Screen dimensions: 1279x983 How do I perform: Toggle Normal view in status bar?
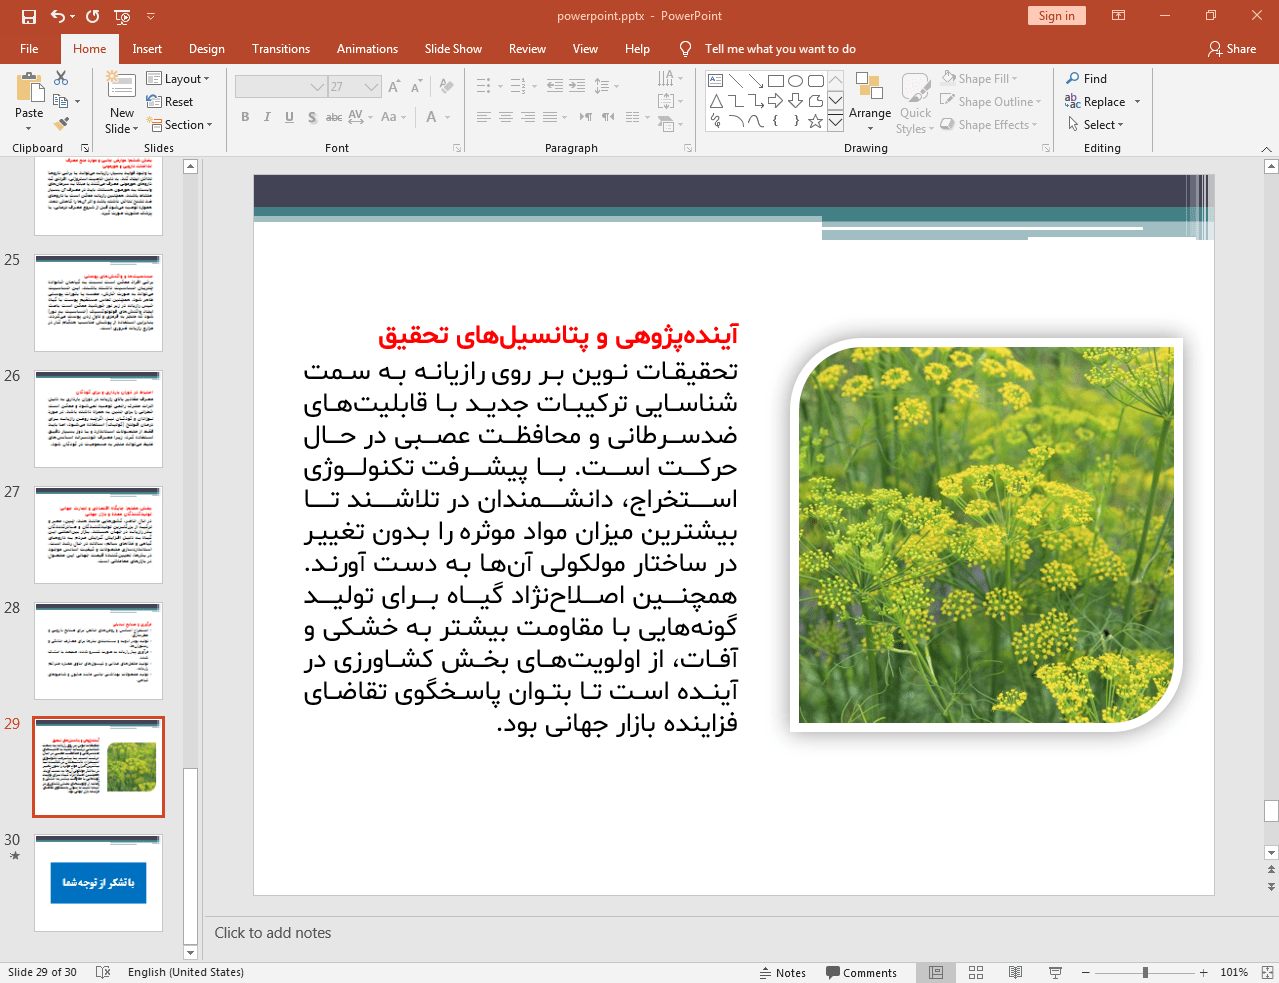click(936, 972)
